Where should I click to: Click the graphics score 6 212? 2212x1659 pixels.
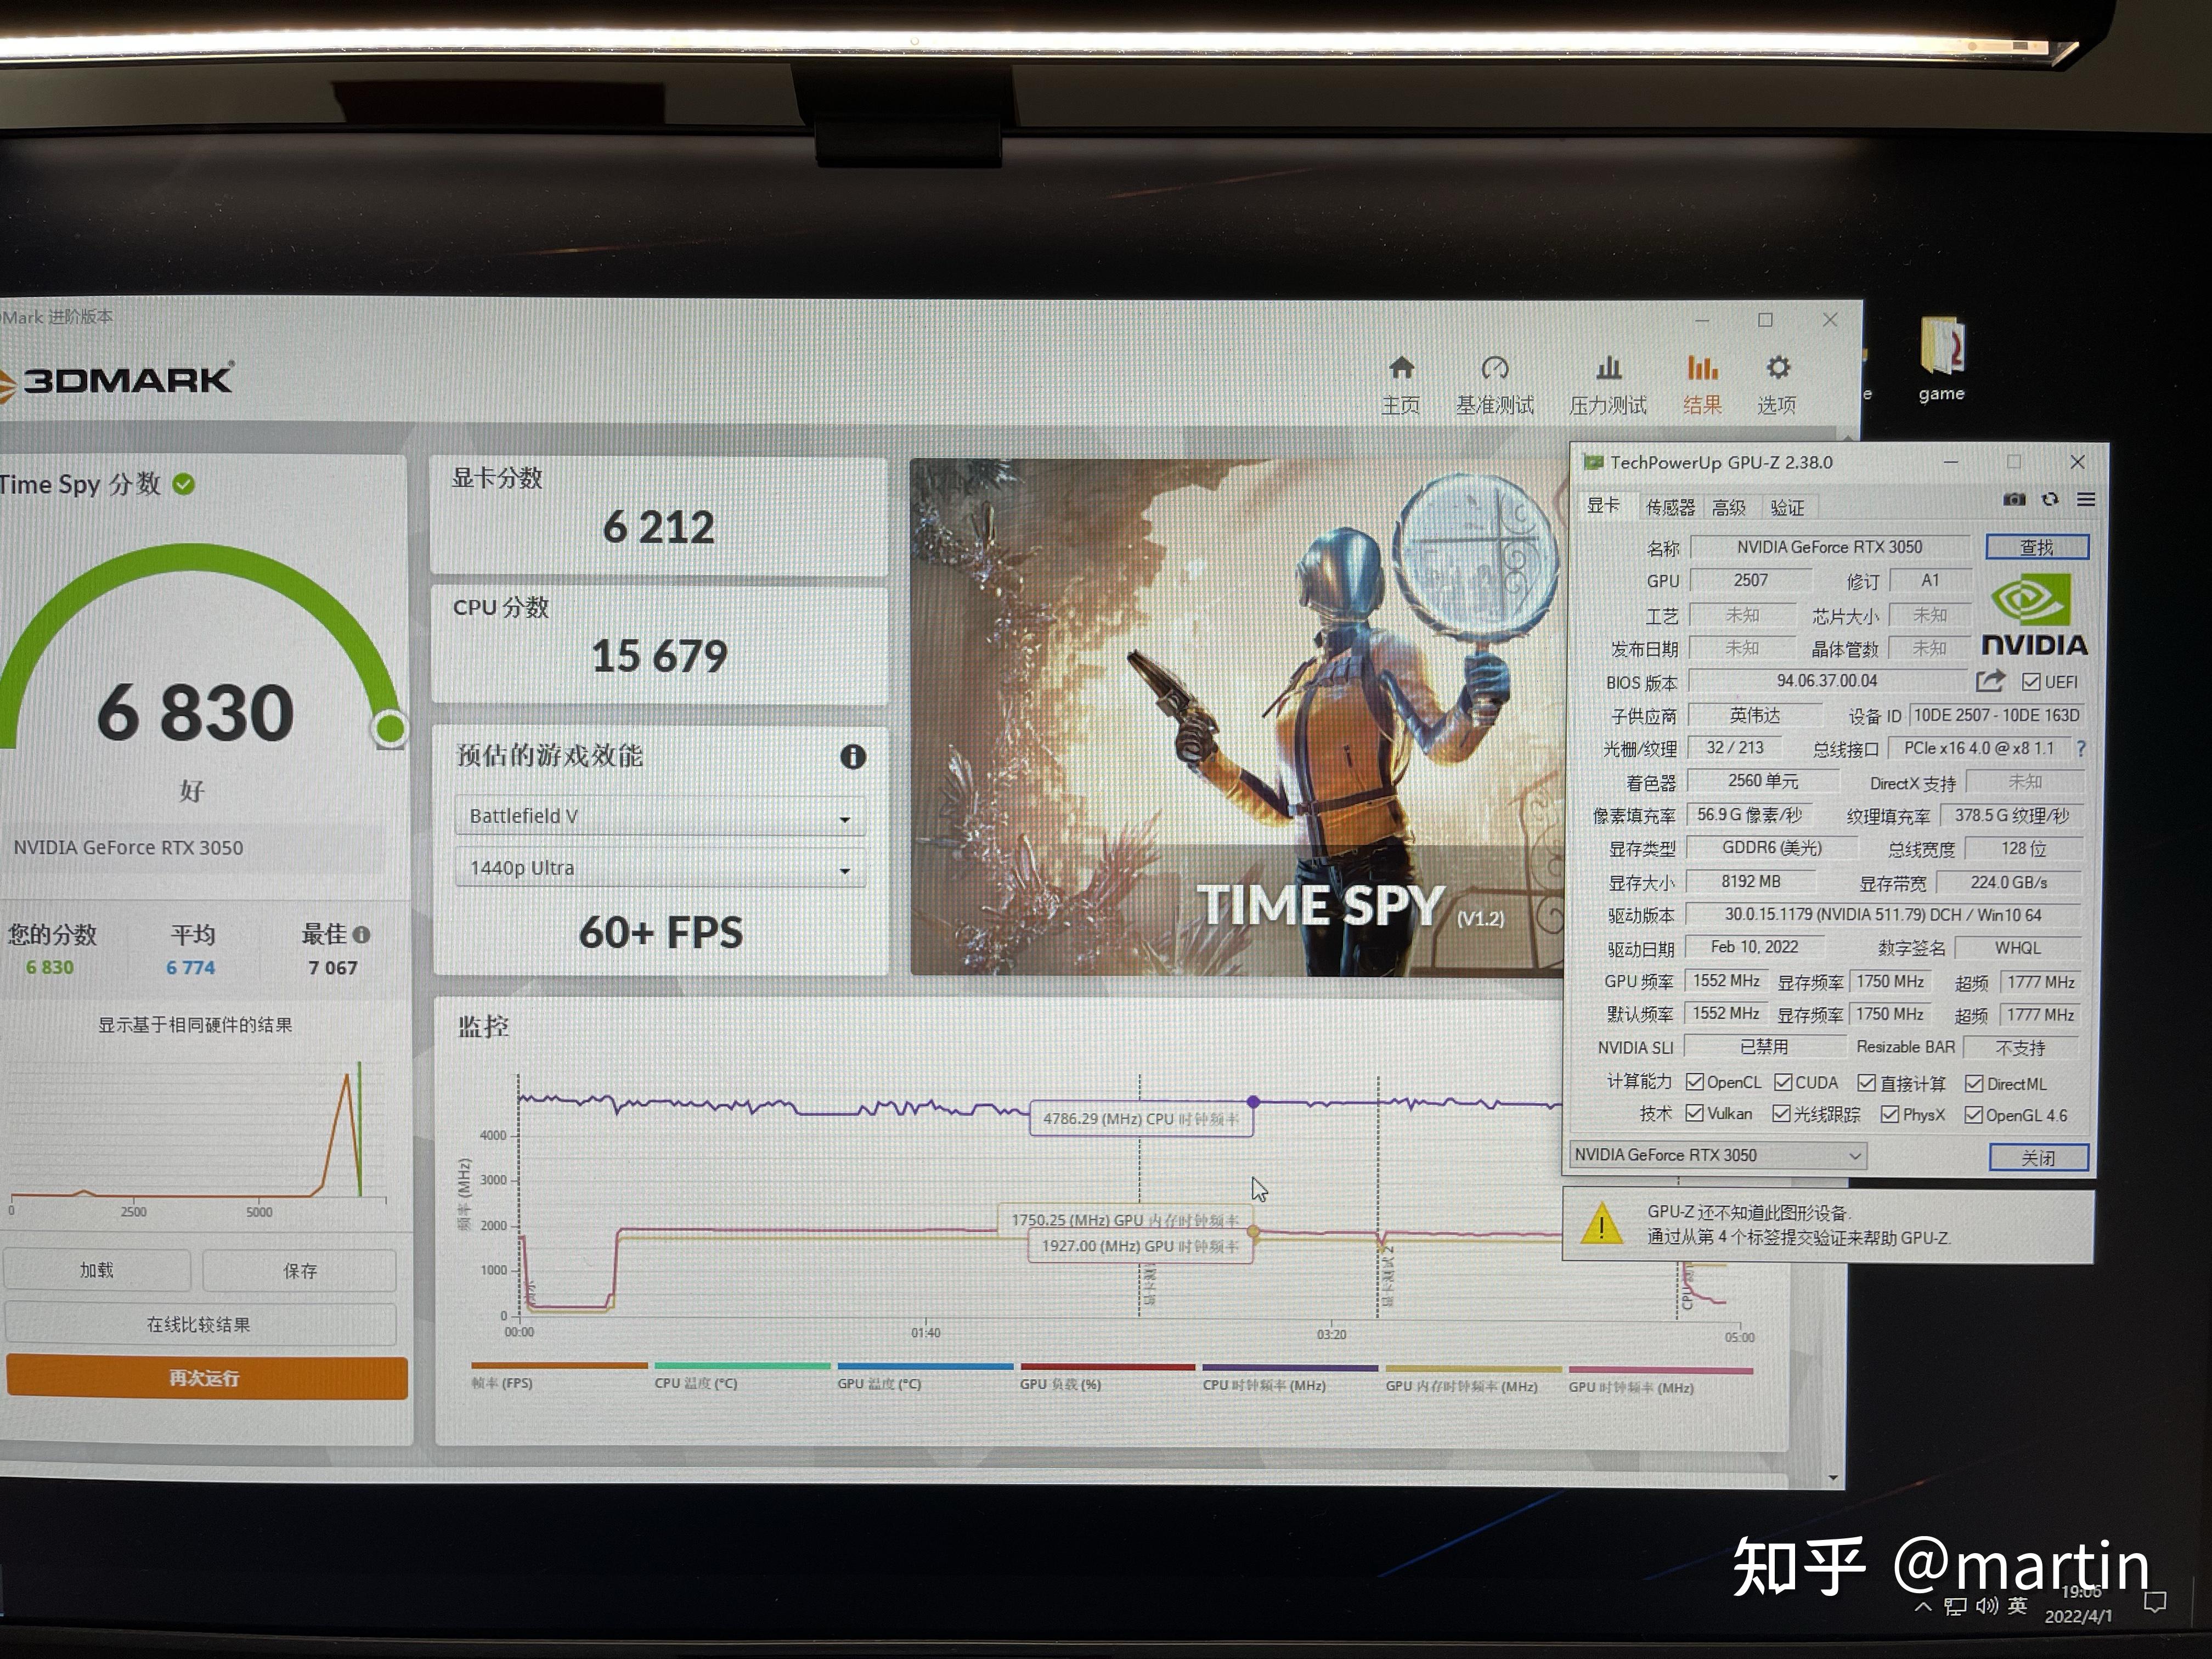click(659, 528)
